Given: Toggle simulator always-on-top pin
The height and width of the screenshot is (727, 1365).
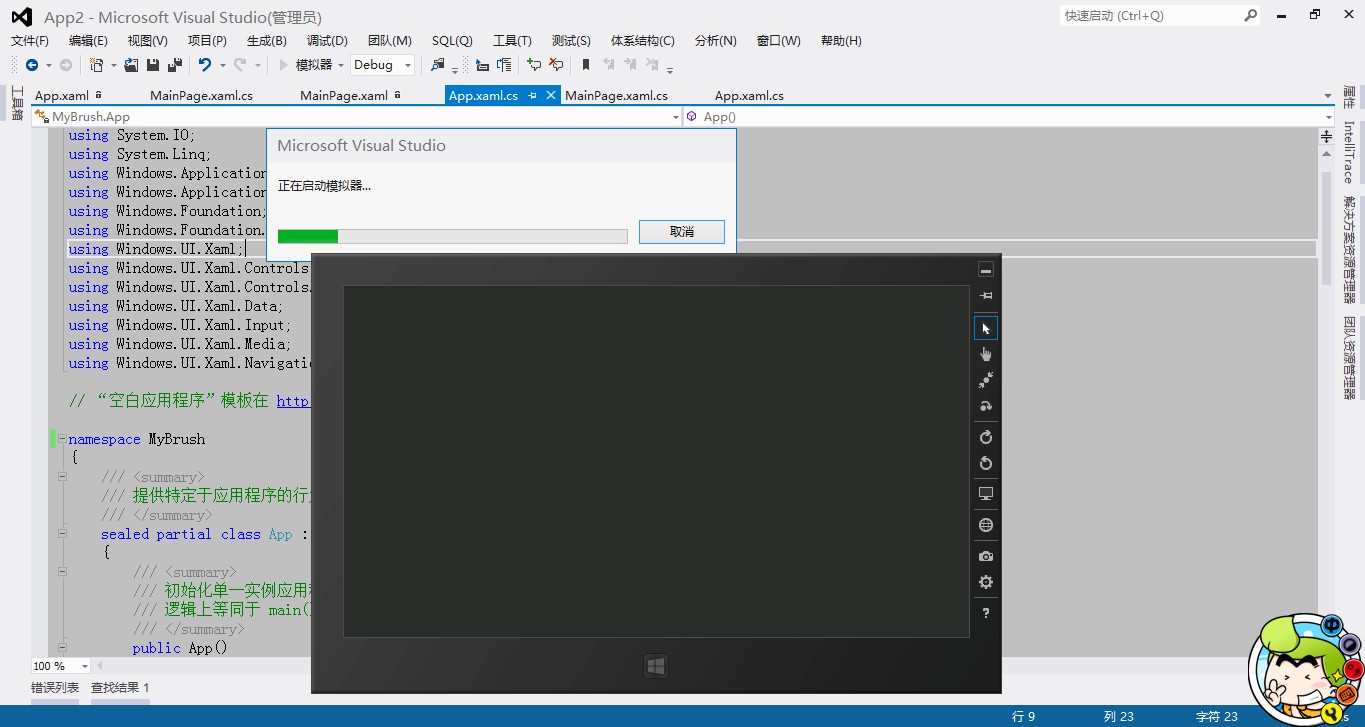Looking at the screenshot, I should coord(986,296).
